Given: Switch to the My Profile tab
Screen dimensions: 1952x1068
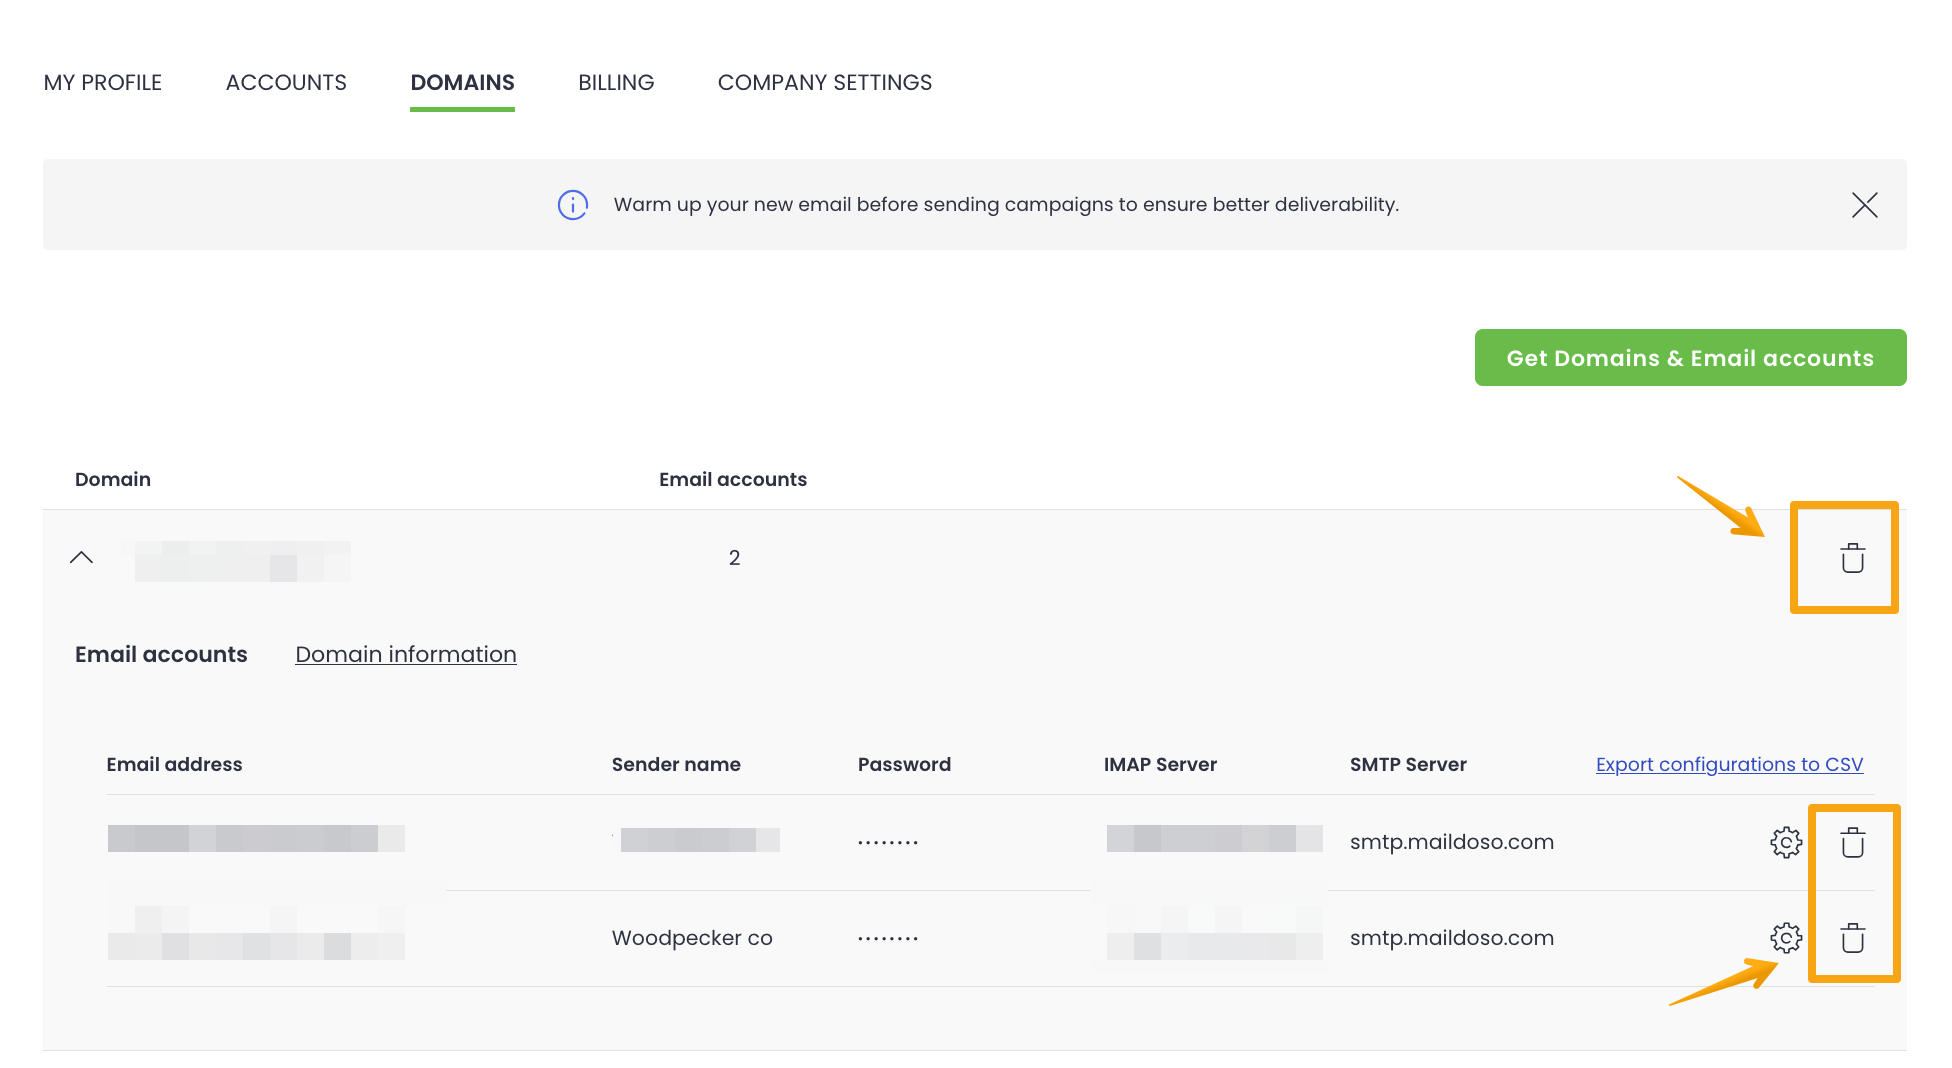Looking at the screenshot, I should (x=103, y=83).
